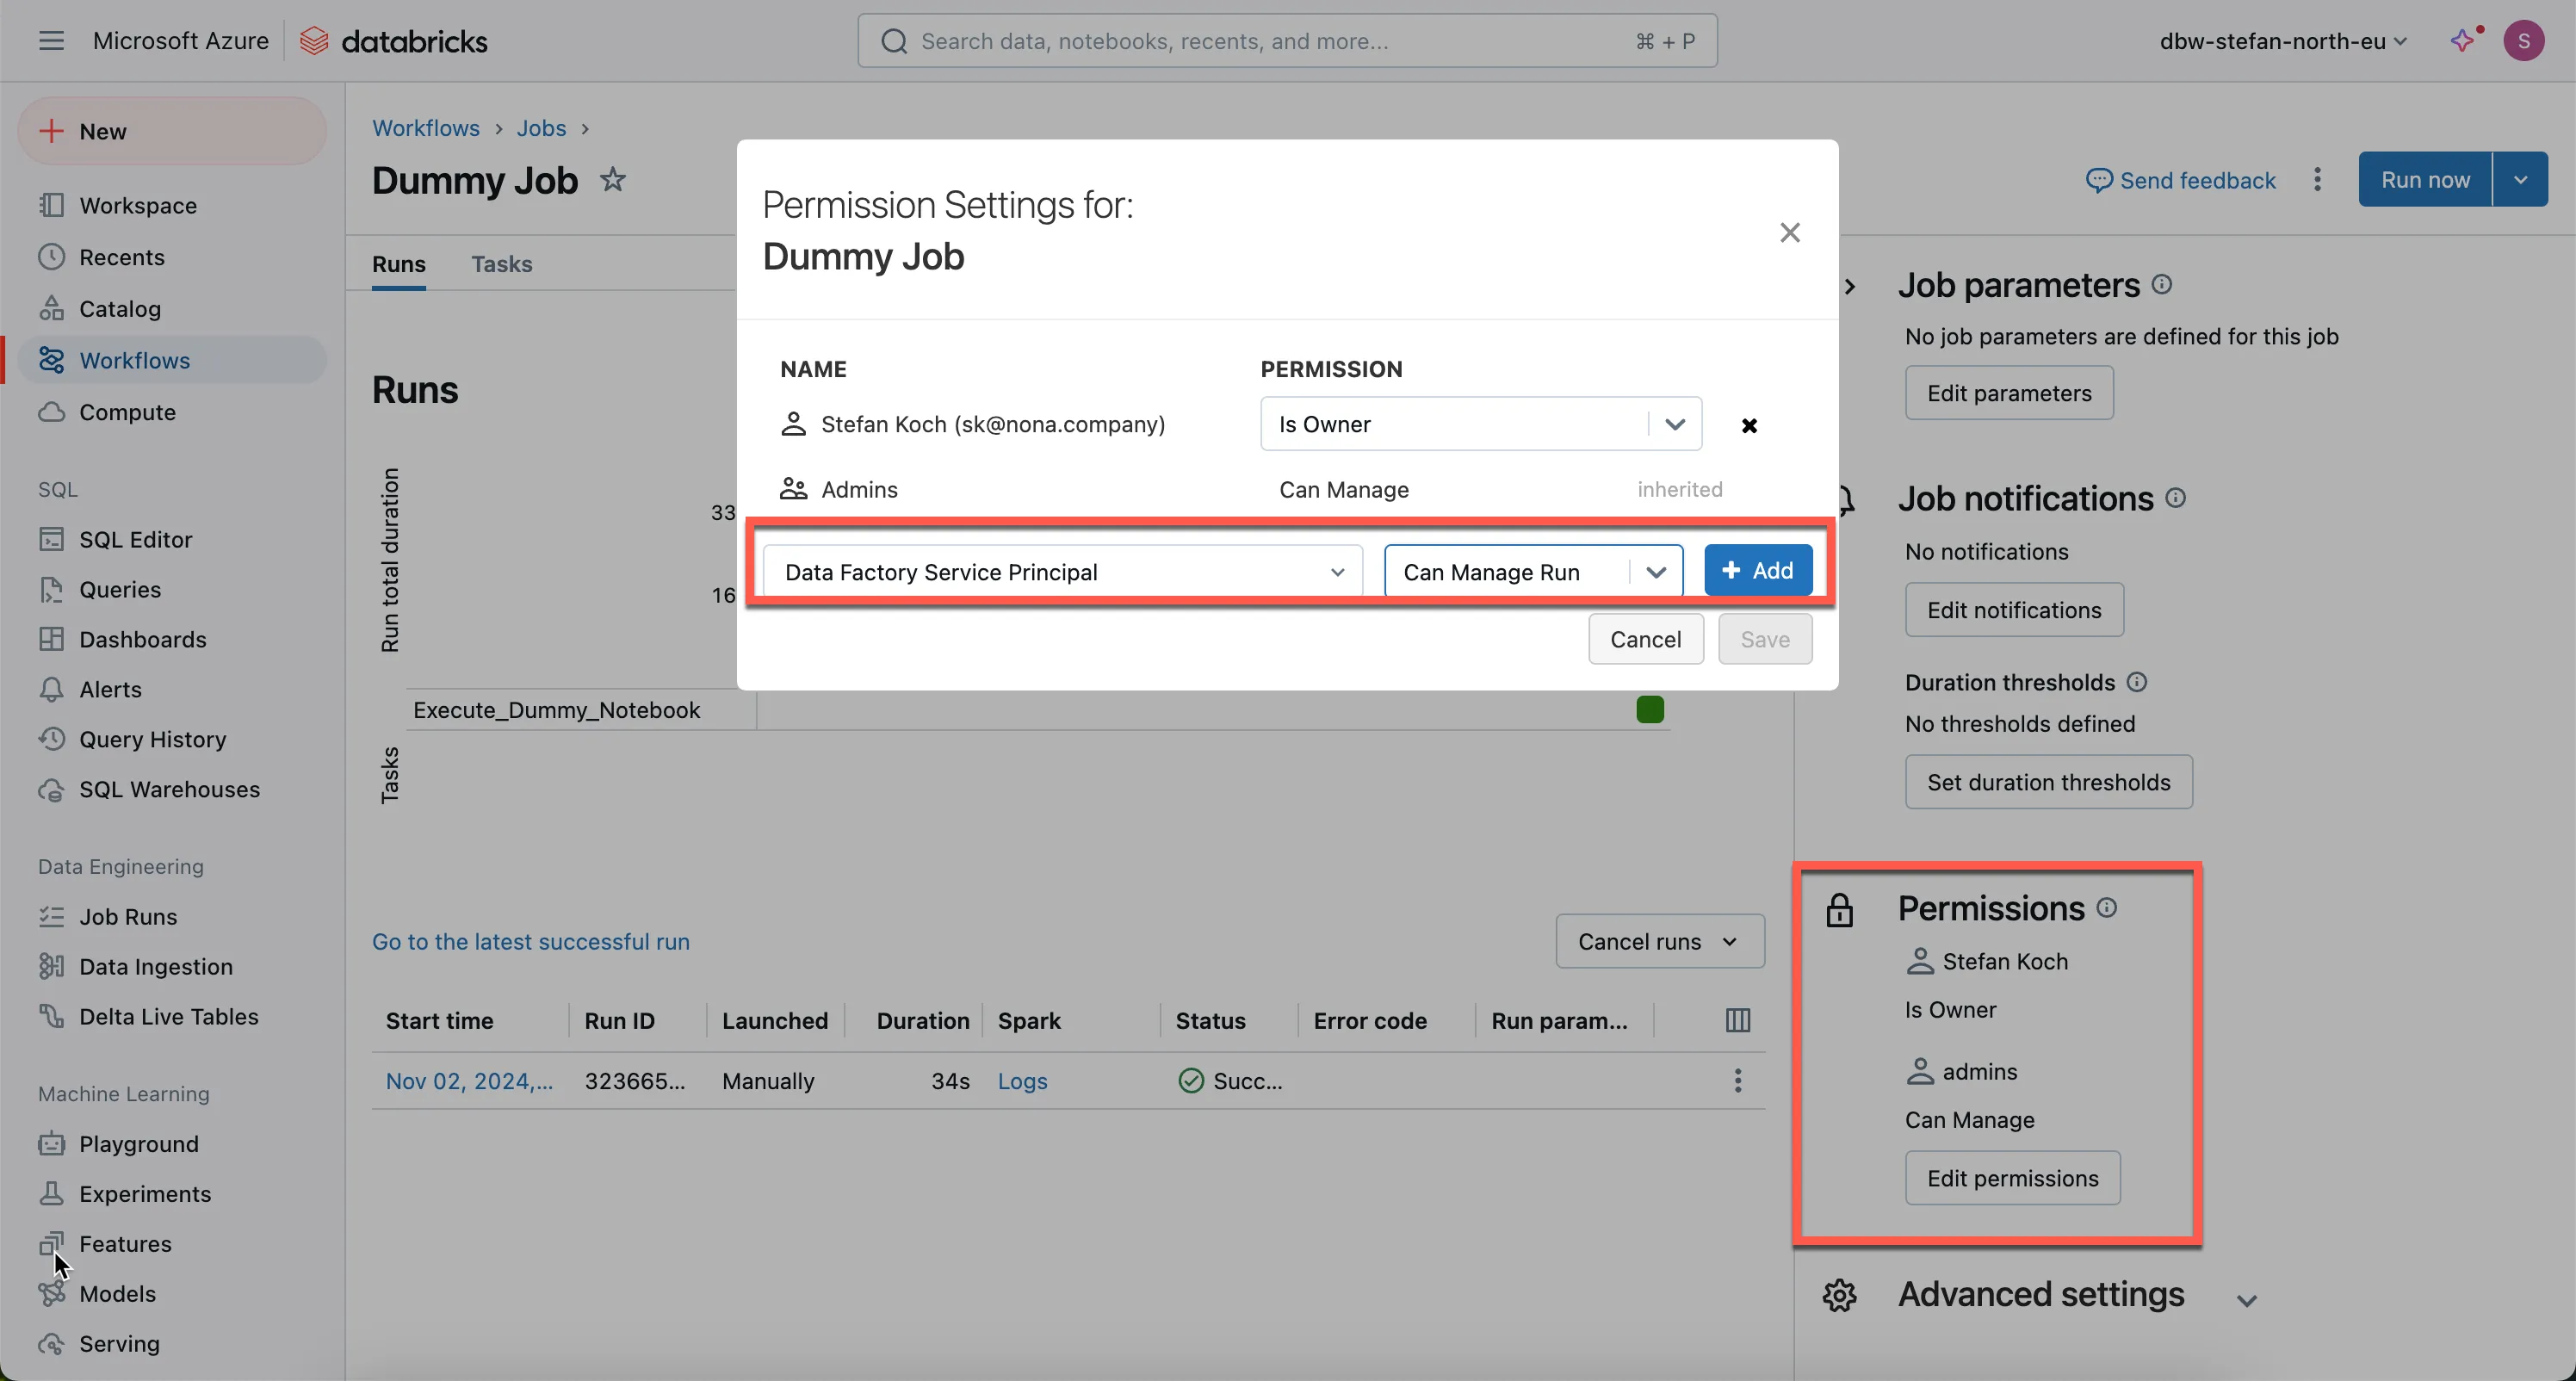Click the Add permission button
This screenshot has height=1381, width=2576.
tap(1757, 570)
